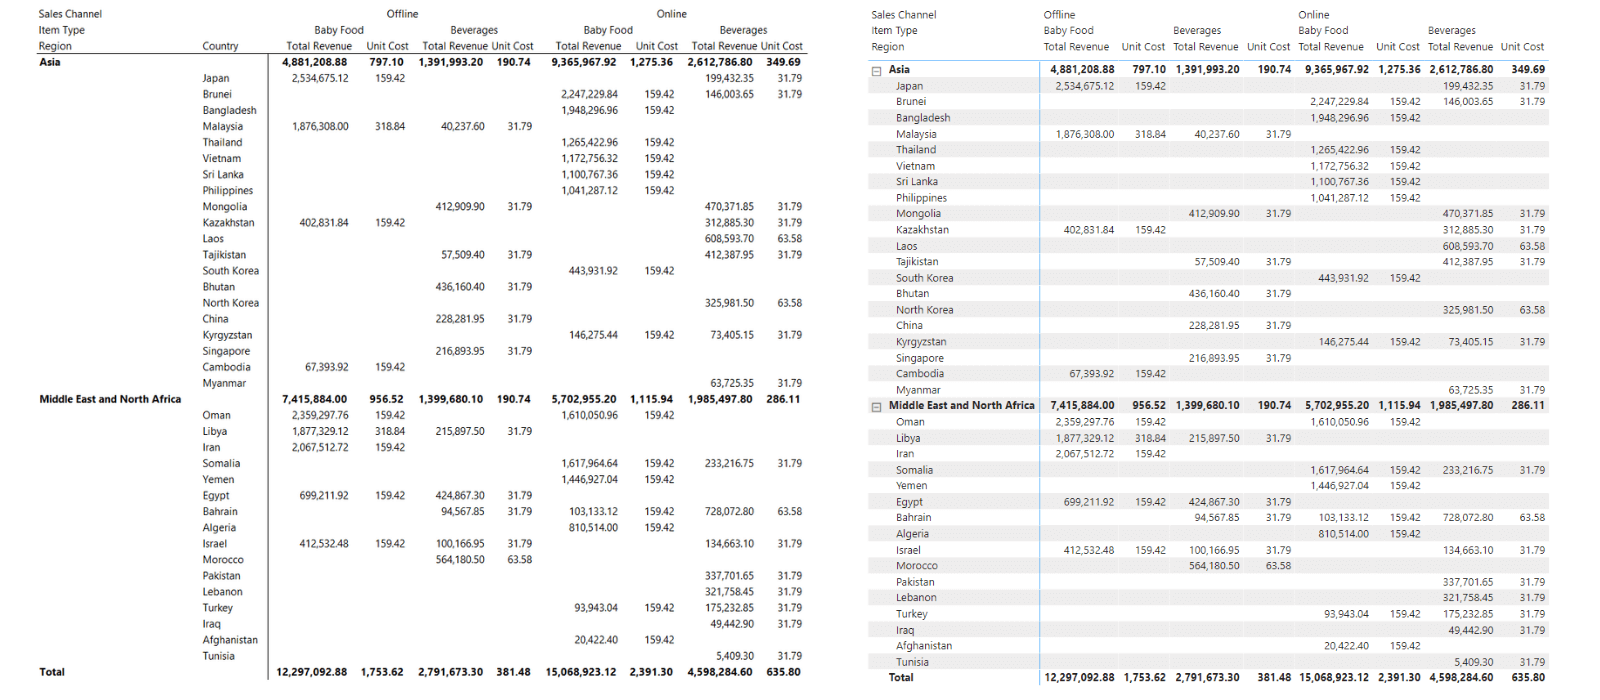Click Japan's 2,534,675.12 revenue in expandable matrix

pyautogui.click(x=1084, y=86)
